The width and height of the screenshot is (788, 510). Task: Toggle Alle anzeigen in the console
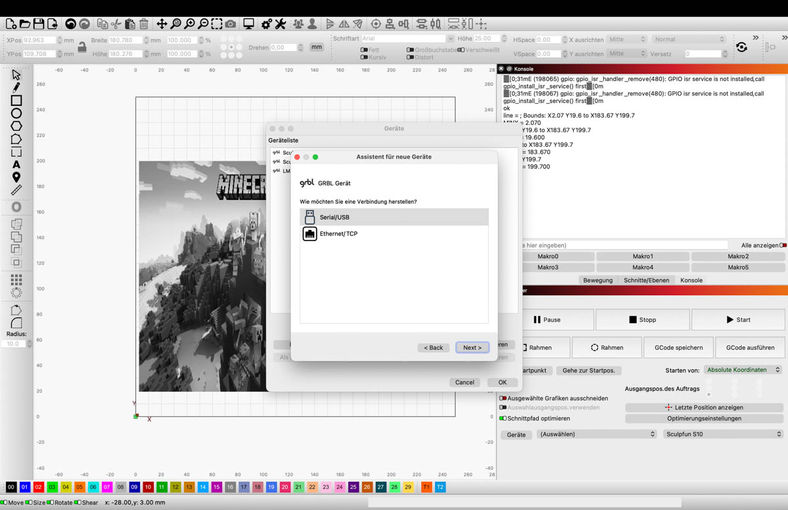click(782, 245)
